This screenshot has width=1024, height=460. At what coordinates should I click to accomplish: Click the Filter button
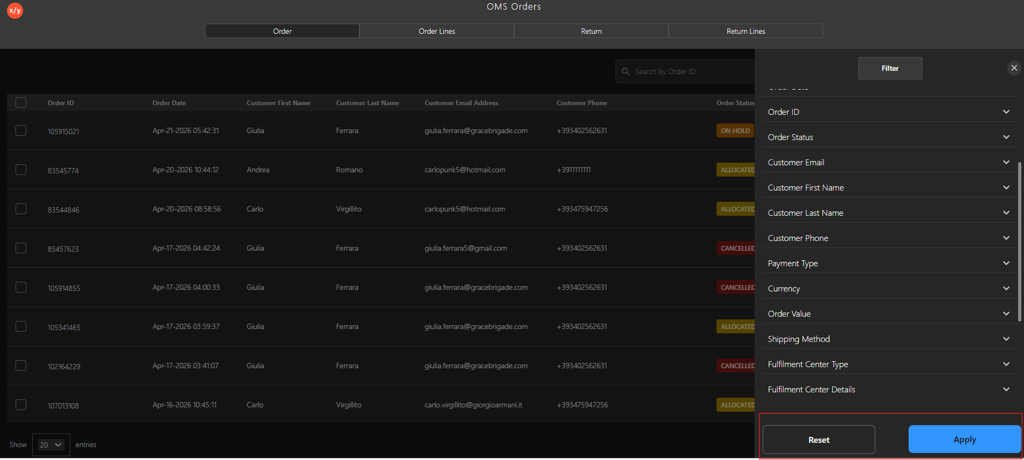[890, 68]
